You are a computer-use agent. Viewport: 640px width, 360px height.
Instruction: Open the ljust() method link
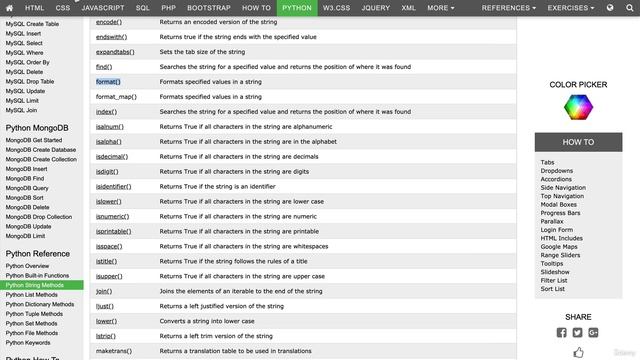(104, 306)
